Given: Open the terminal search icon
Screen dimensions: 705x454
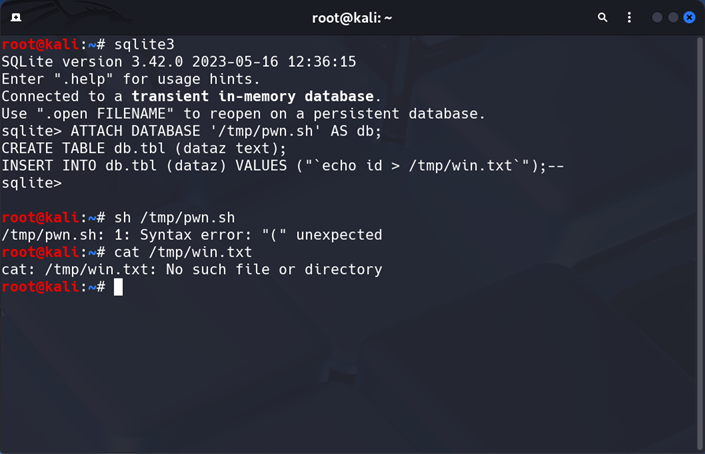Looking at the screenshot, I should [x=602, y=17].
